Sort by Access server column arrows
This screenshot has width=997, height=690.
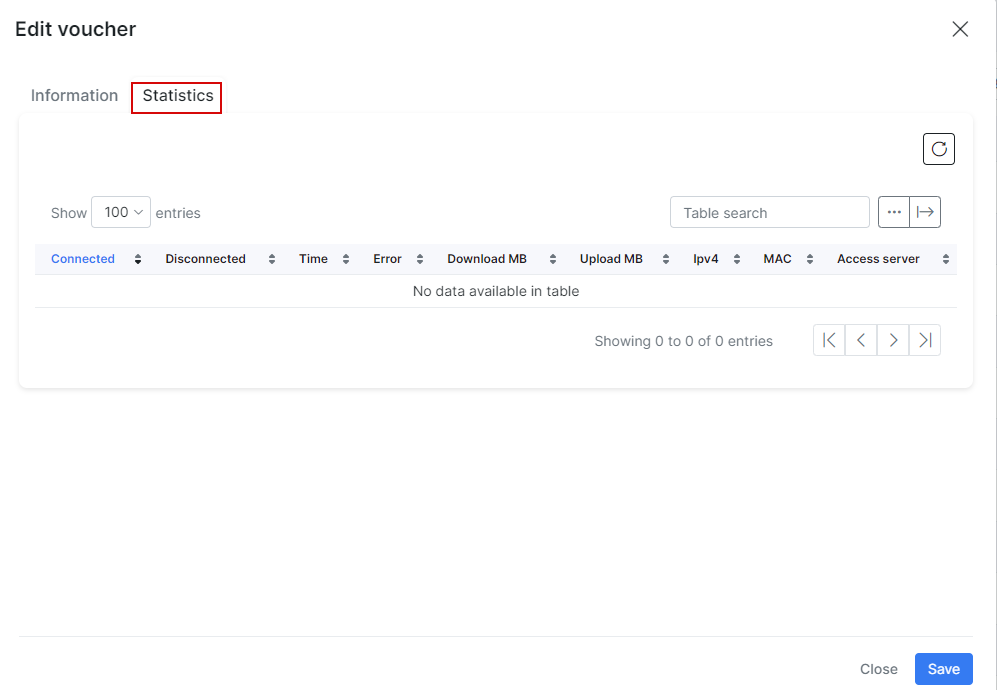946,259
